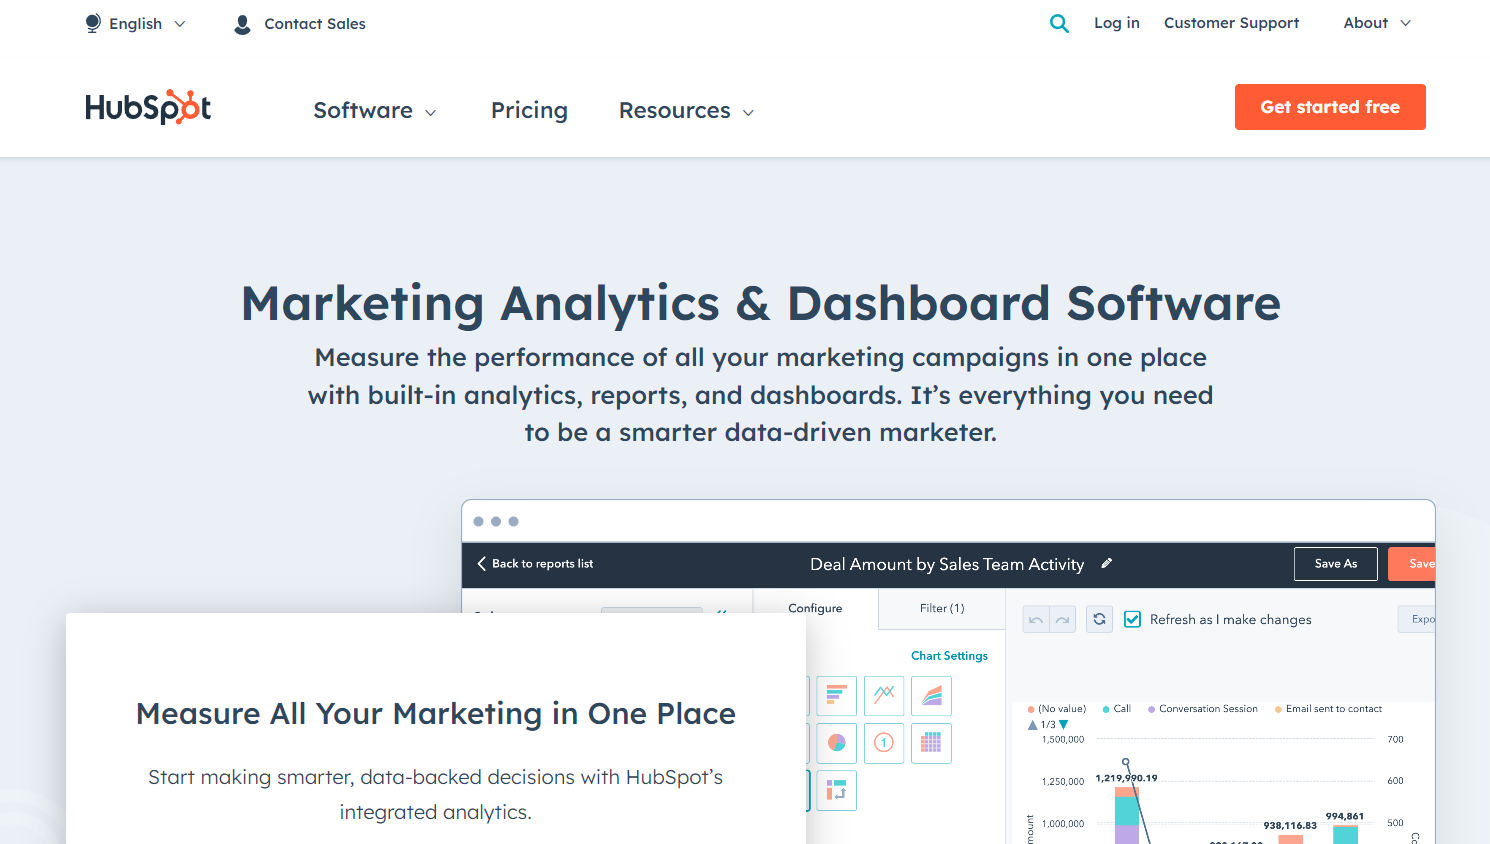Expand the Resources navigation dropdown
The height and width of the screenshot is (844, 1490).
pyautogui.click(x=686, y=110)
